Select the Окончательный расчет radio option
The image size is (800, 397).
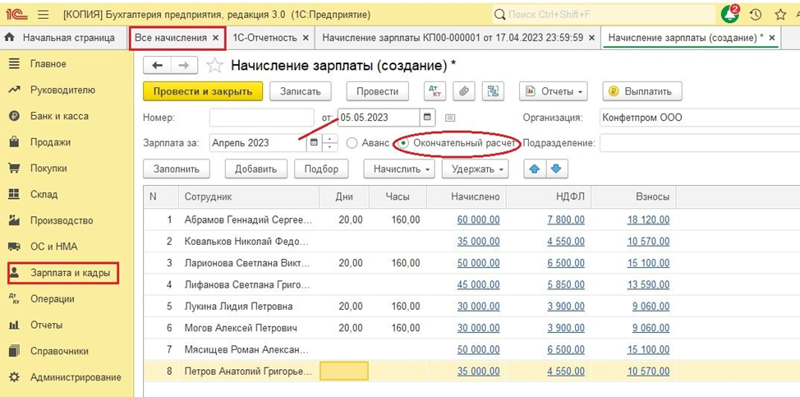tap(405, 143)
